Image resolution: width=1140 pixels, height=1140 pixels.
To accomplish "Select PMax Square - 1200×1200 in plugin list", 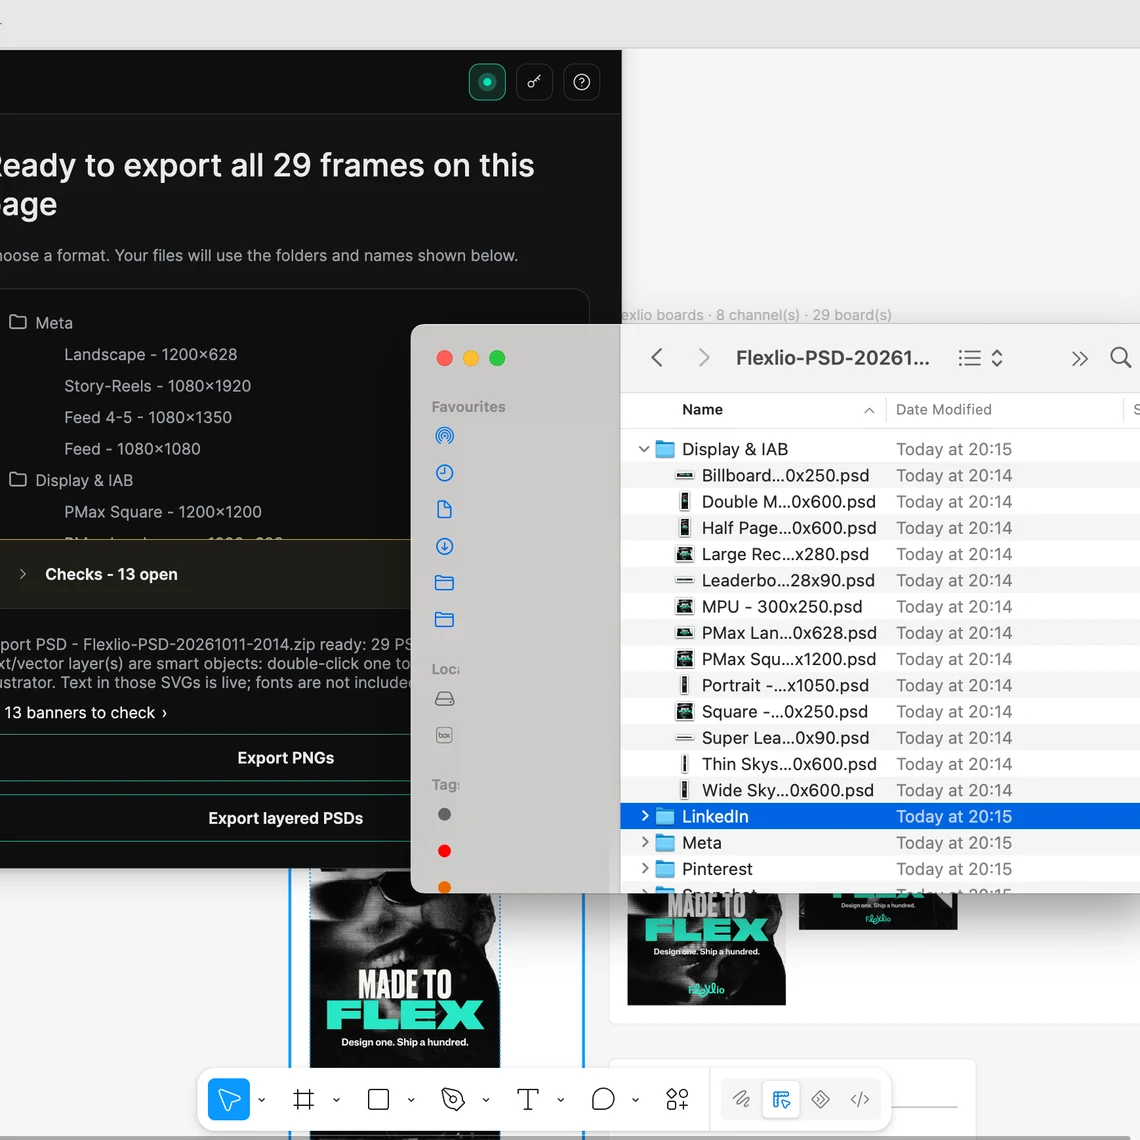I will click(x=162, y=512).
